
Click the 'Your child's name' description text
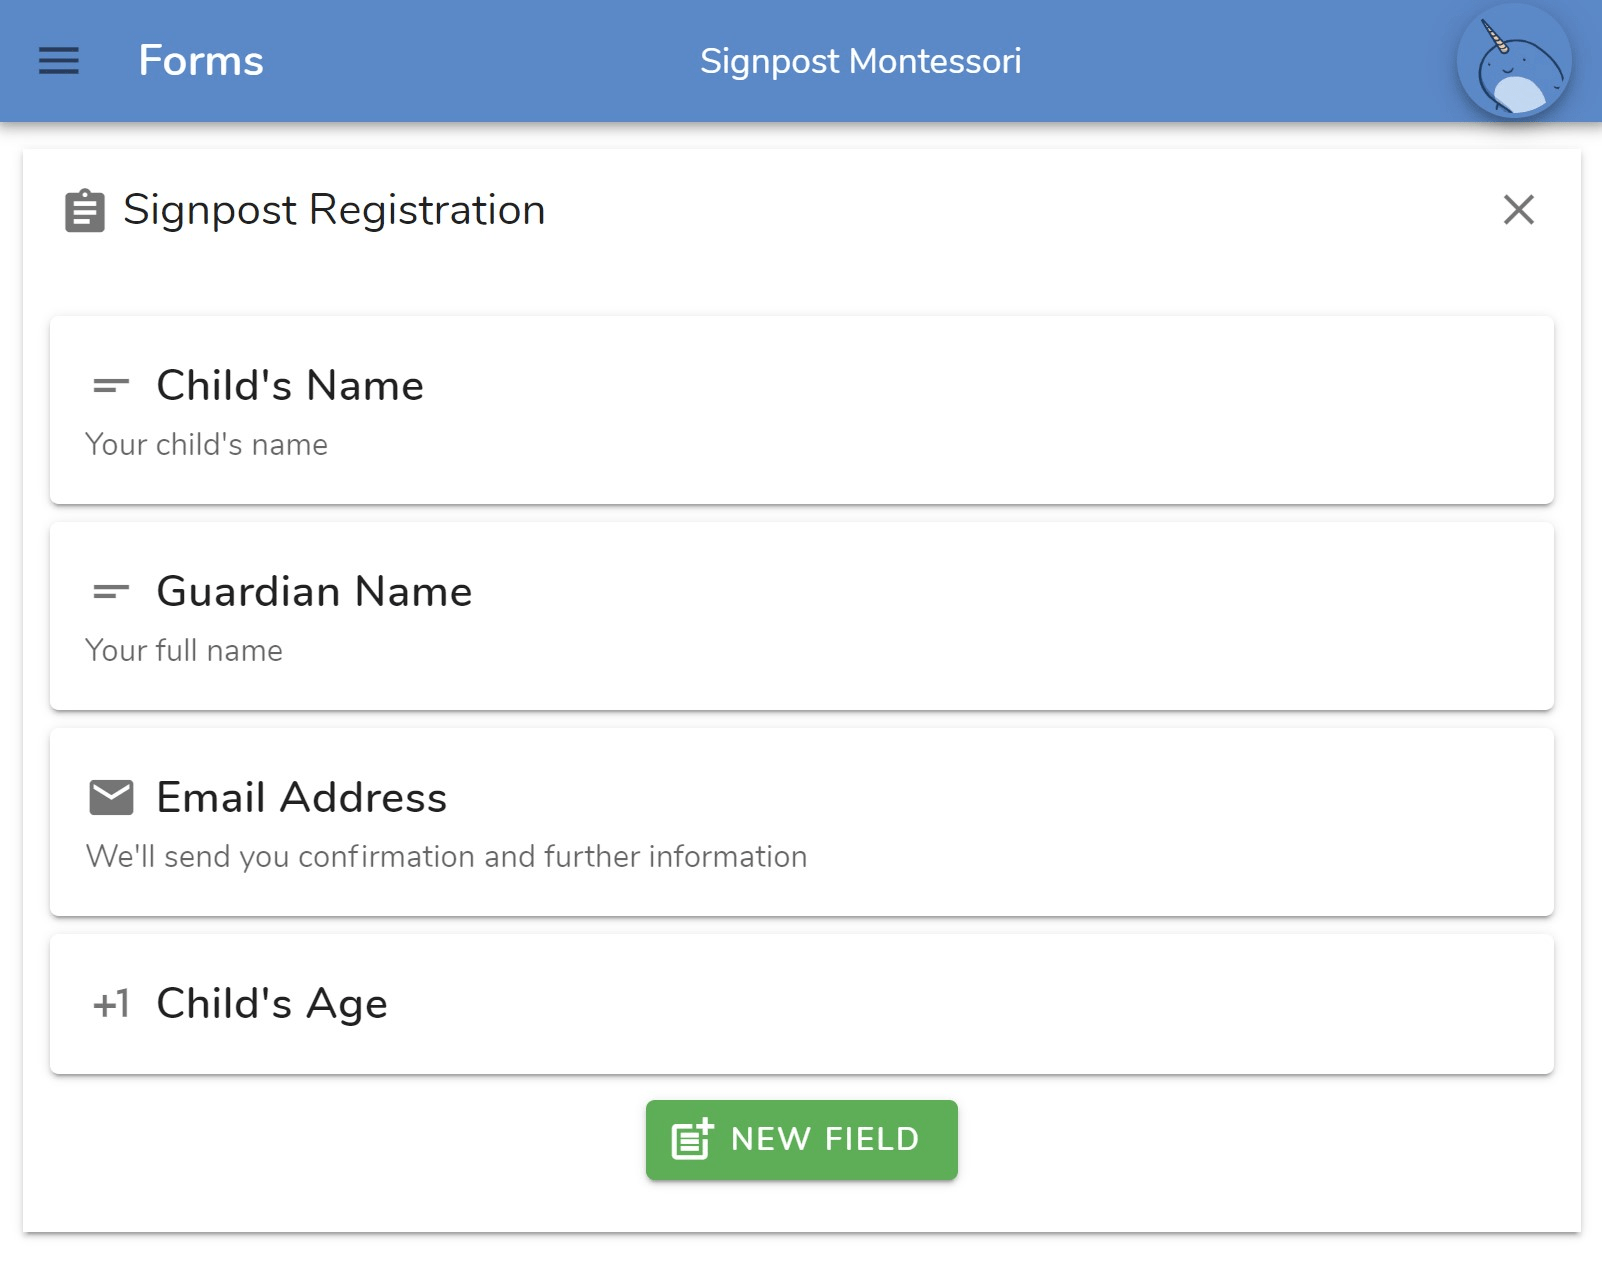coord(207,445)
